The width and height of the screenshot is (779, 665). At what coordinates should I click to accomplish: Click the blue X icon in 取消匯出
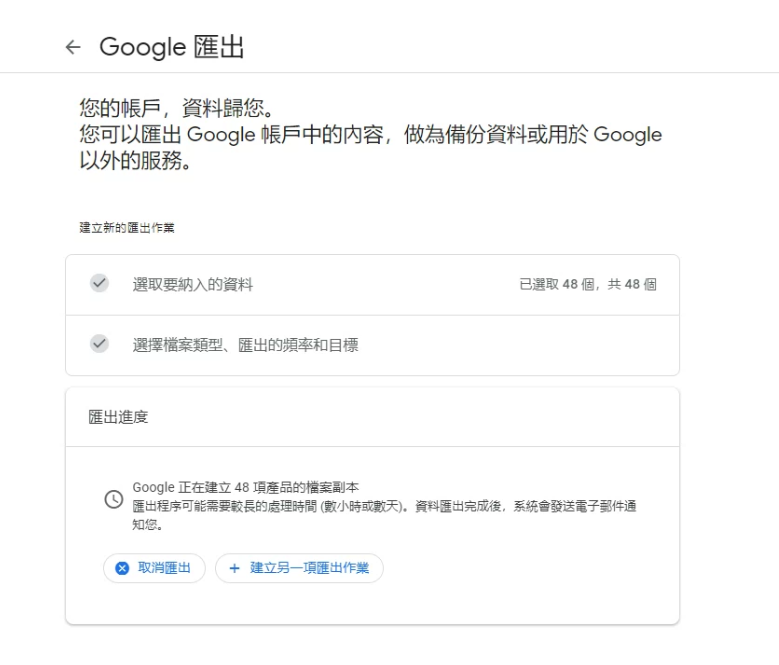tap(122, 568)
